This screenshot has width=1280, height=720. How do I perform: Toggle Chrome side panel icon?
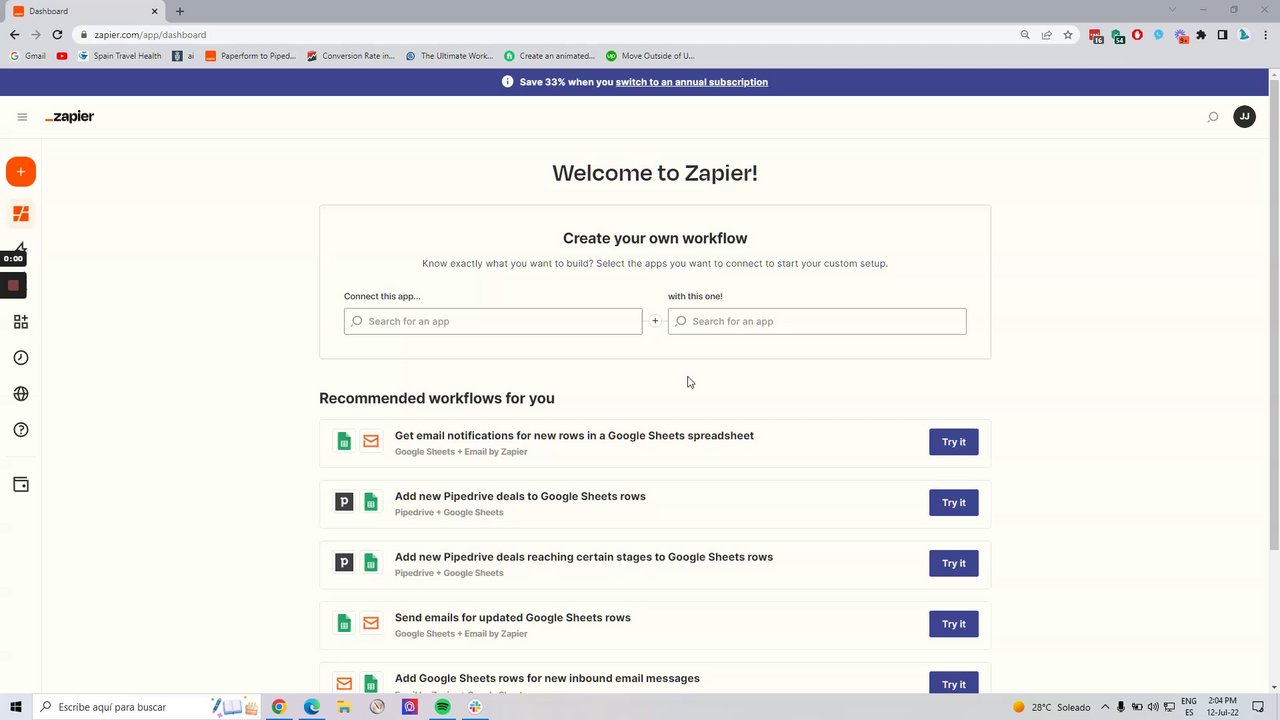coord(1222,34)
